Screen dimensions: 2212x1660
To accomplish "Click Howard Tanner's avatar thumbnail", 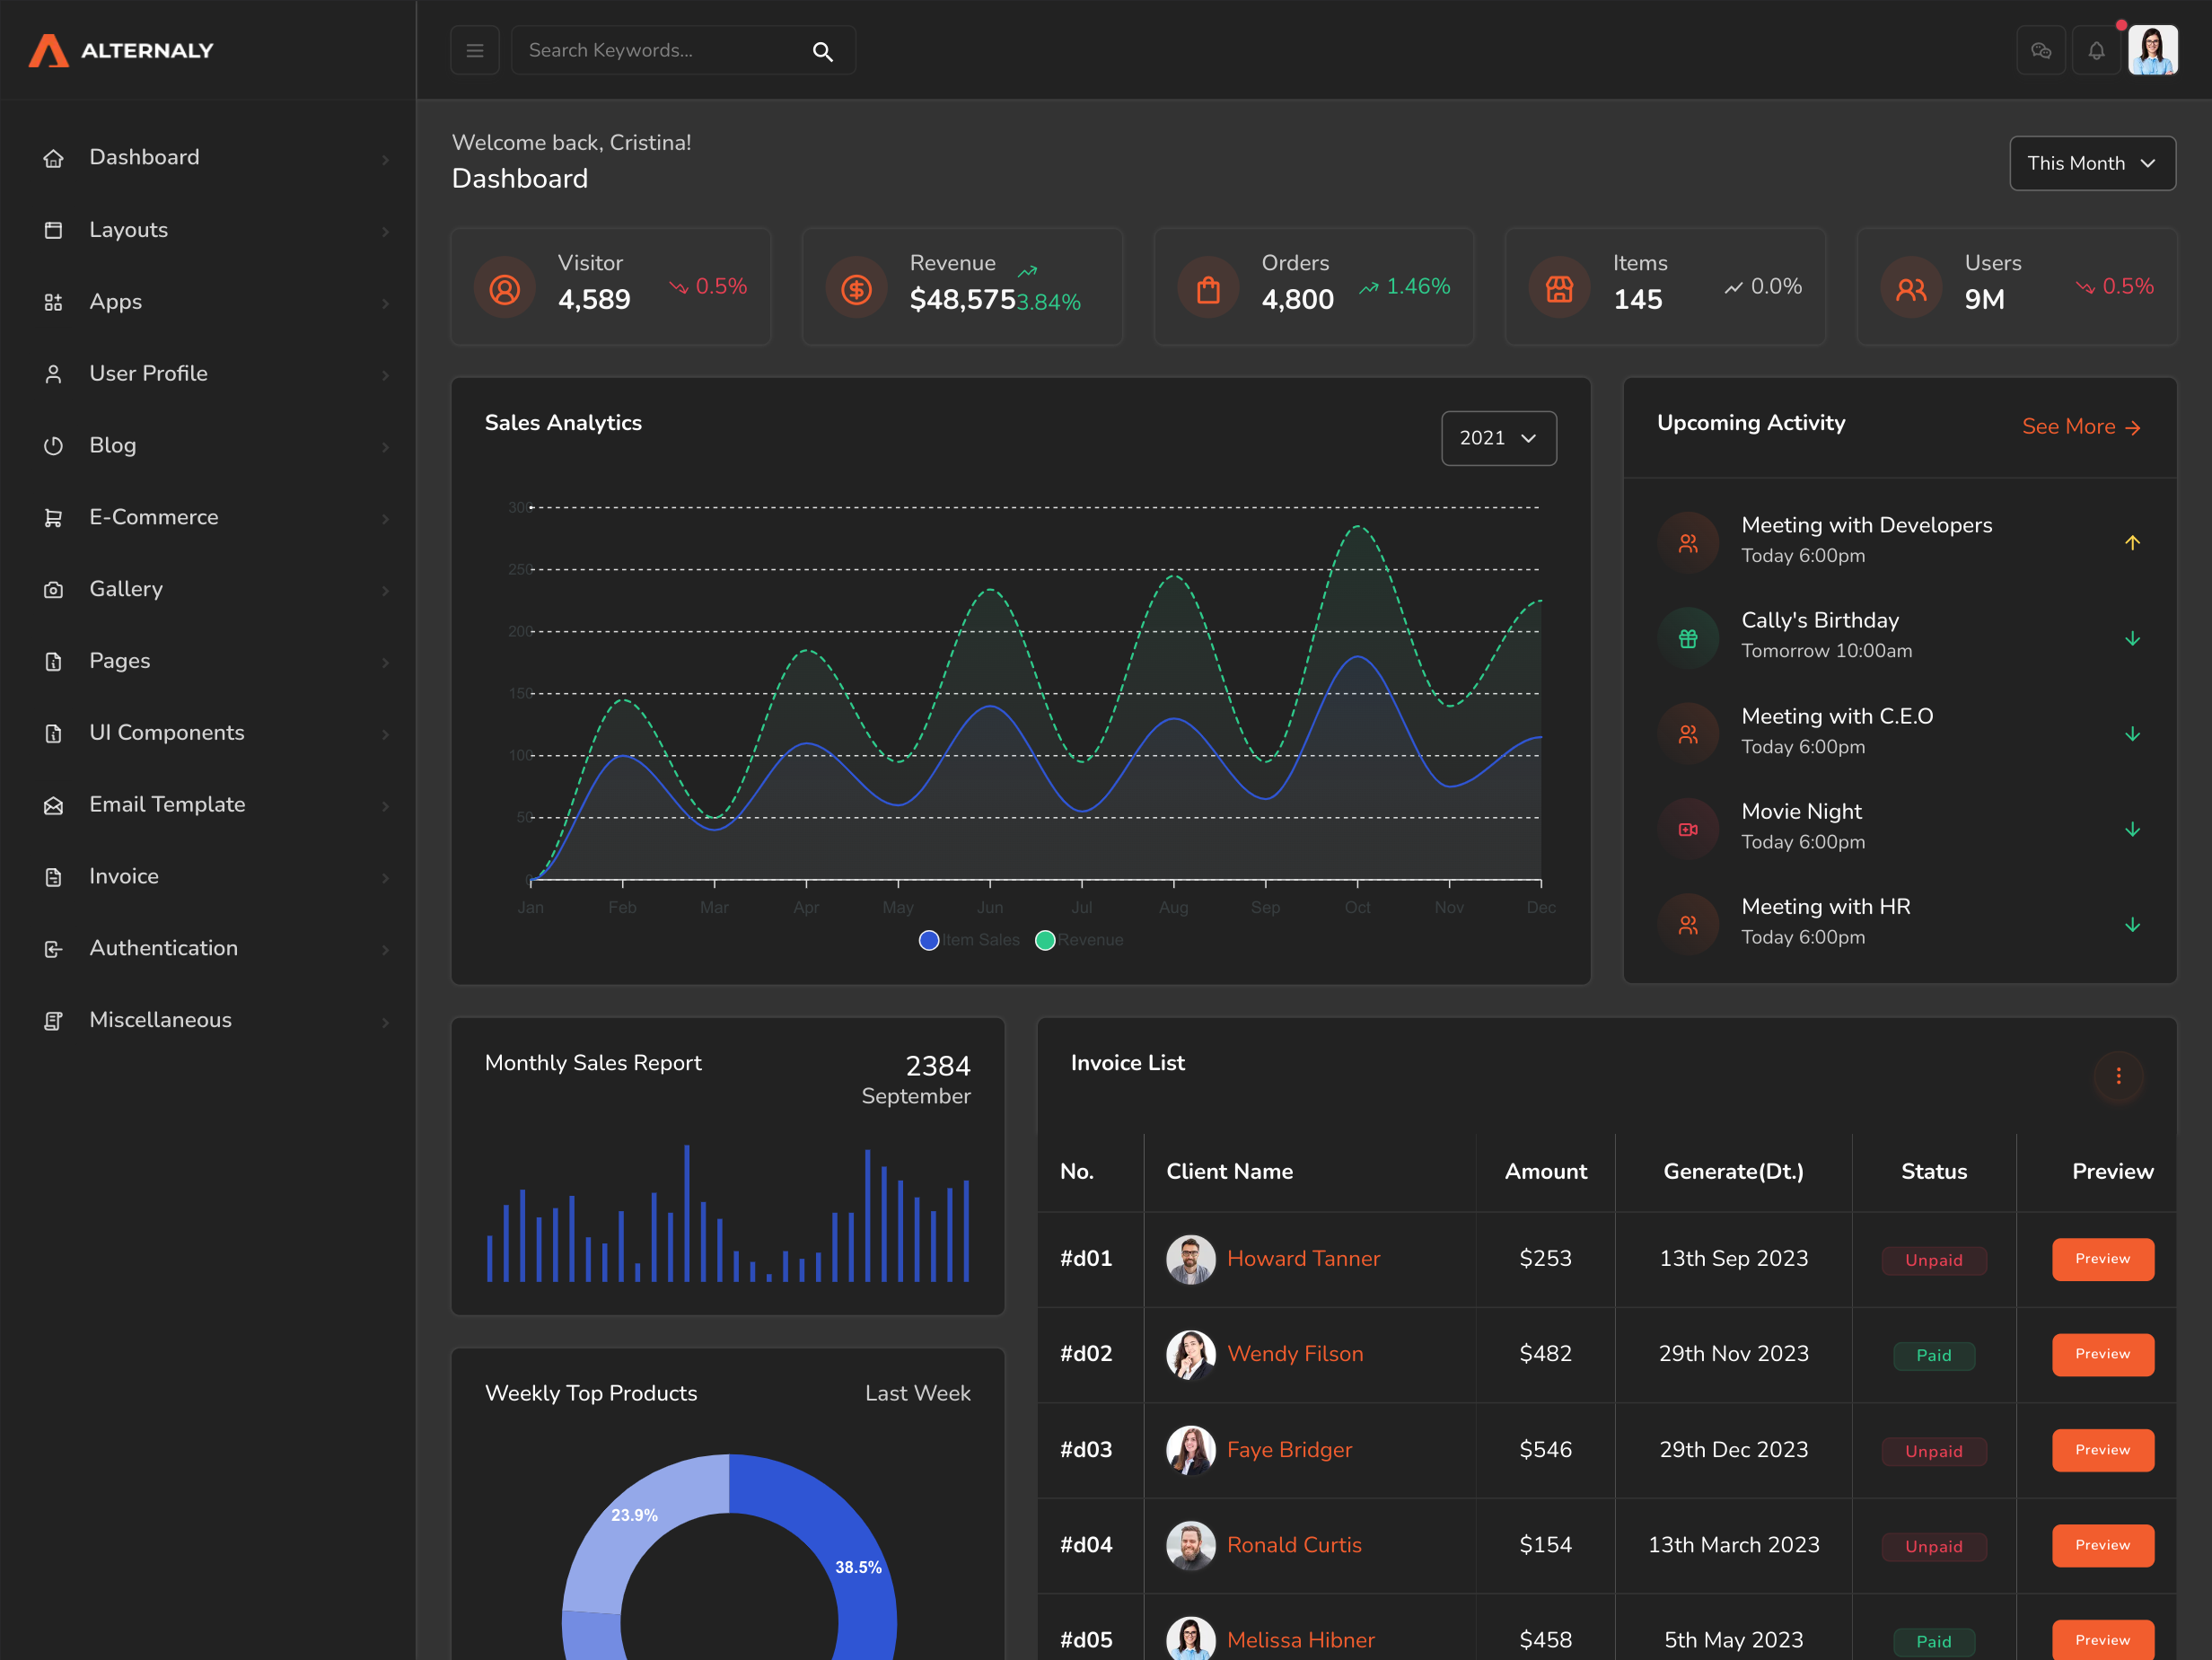I will [x=1190, y=1259].
